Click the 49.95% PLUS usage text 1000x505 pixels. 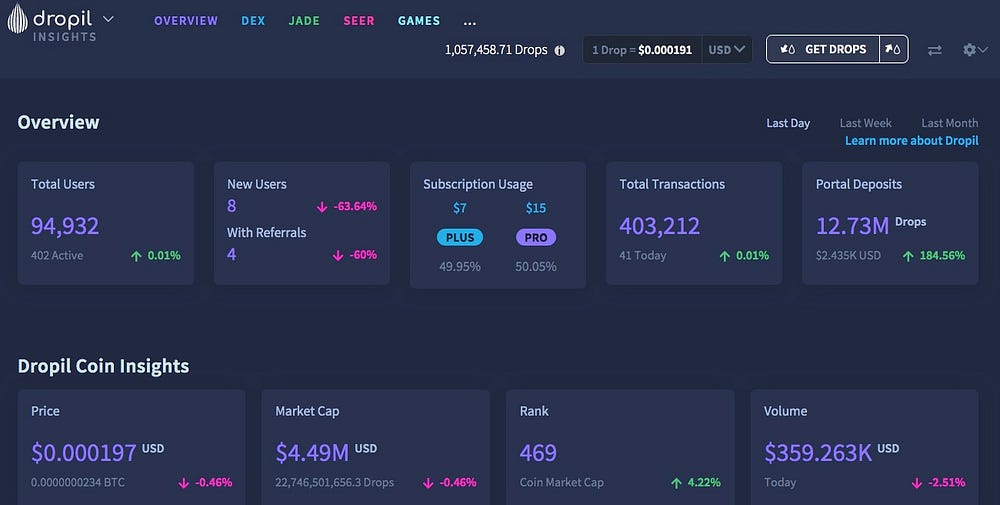tap(460, 266)
